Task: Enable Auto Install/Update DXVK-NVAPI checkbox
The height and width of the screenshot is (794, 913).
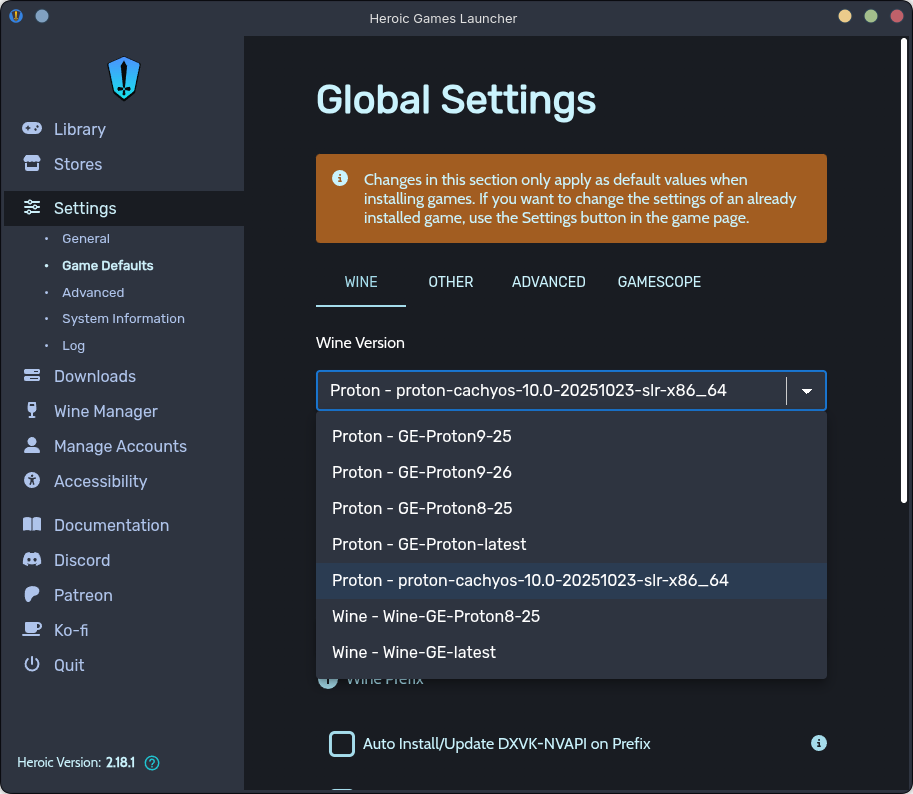Action: tap(342, 744)
